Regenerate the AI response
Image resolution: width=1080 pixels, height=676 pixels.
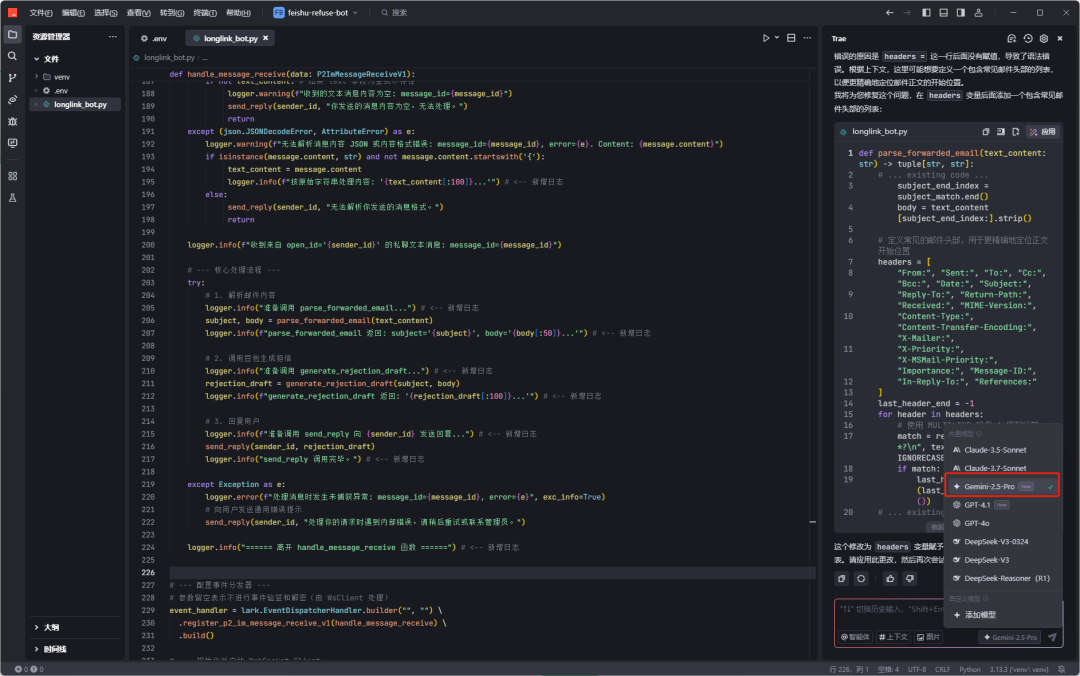(x=861, y=578)
